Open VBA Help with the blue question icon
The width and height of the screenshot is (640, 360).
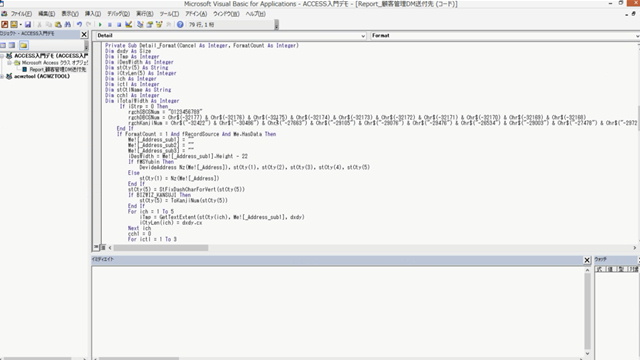[180, 24]
